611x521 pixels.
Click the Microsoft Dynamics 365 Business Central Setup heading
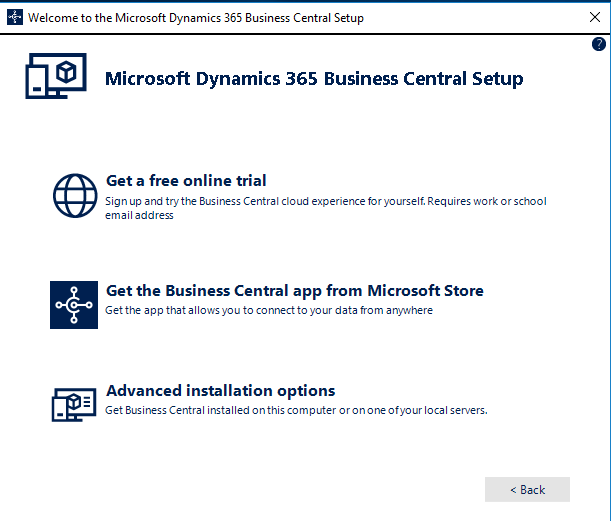[314, 79]
